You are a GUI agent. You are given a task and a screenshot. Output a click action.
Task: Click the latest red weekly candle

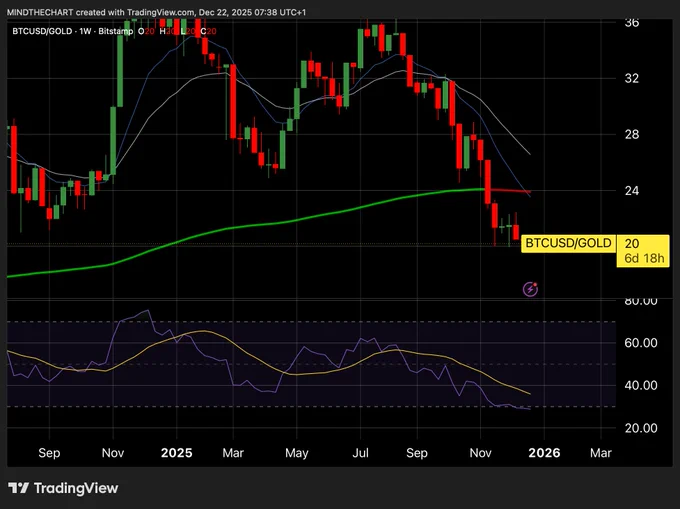(x=516, y=232)
